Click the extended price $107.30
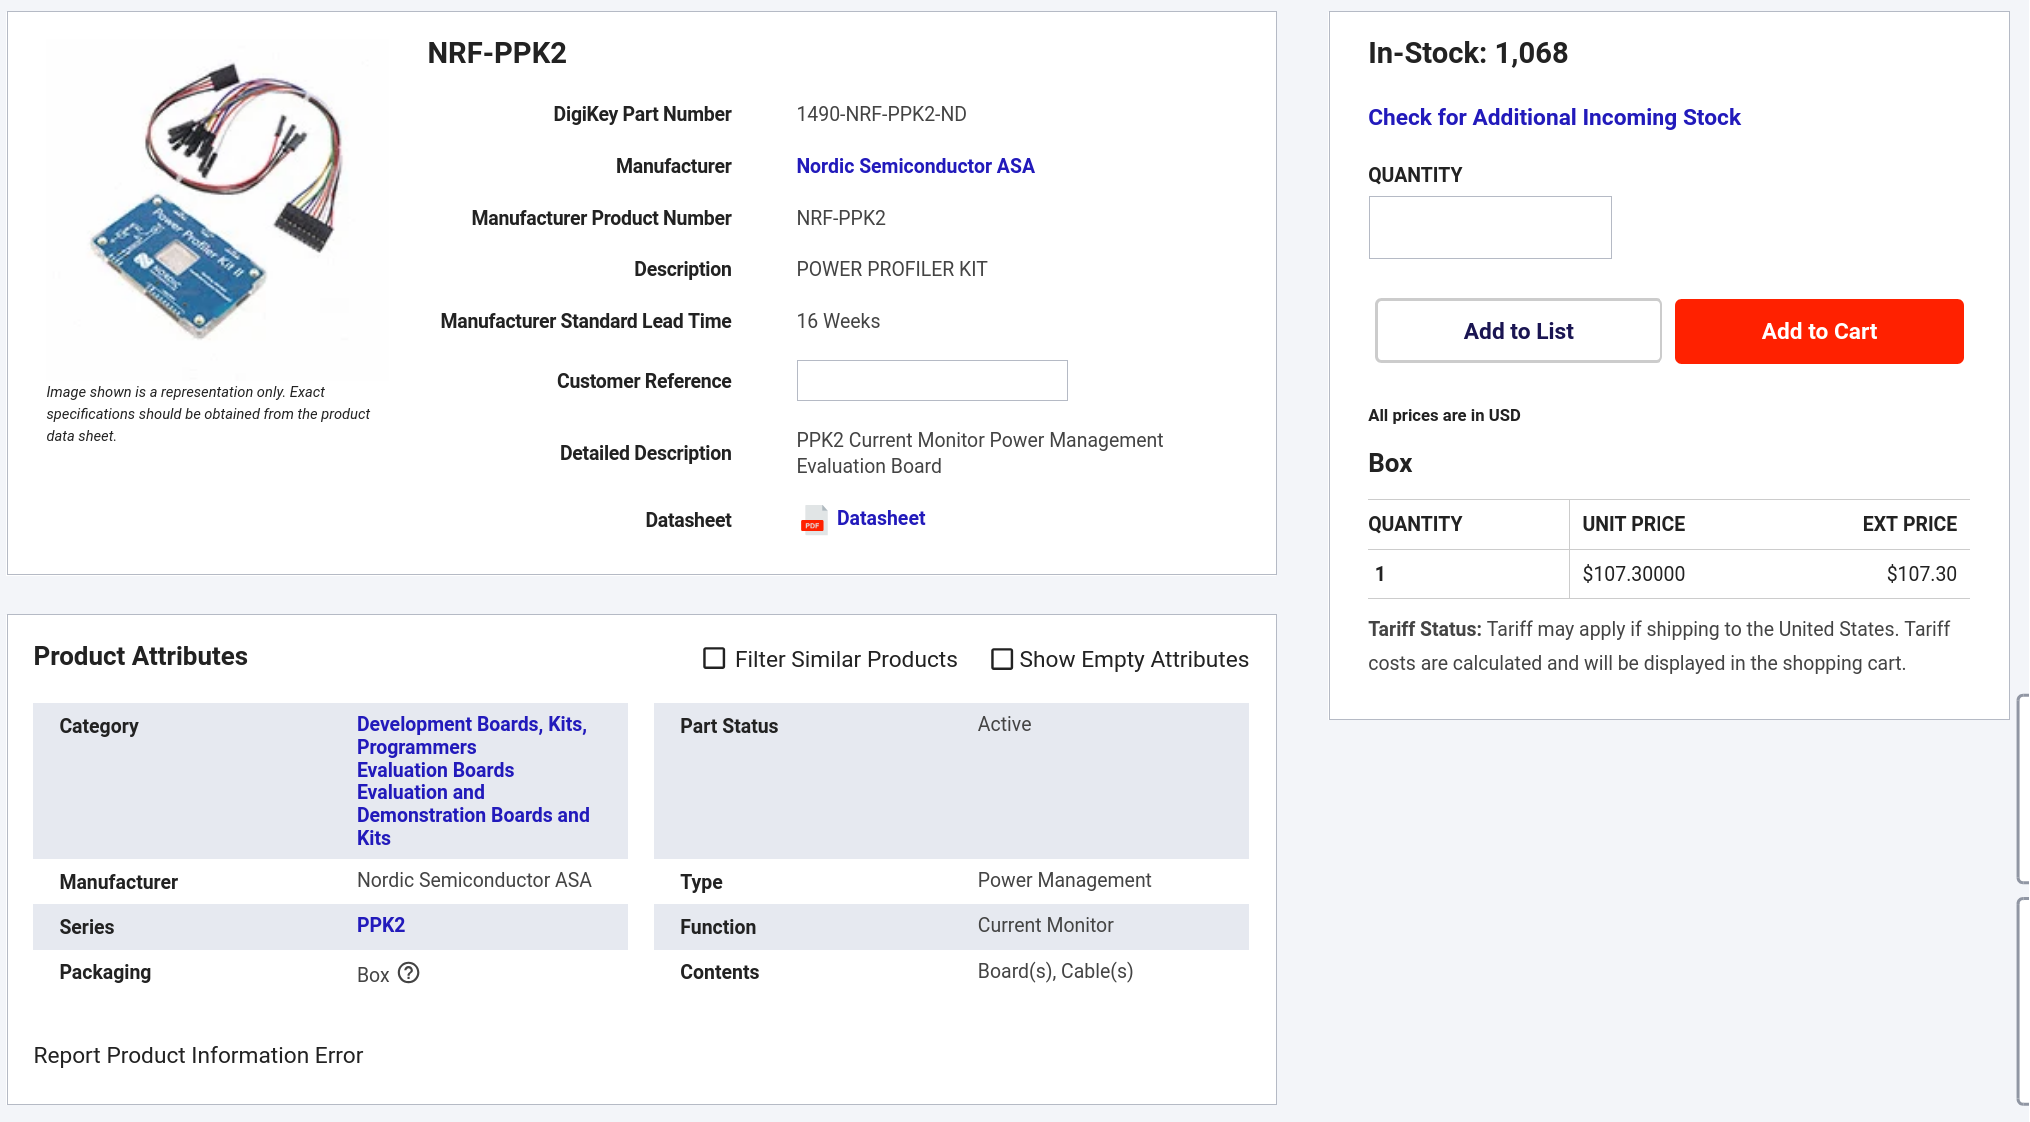 pos(1921,574)
